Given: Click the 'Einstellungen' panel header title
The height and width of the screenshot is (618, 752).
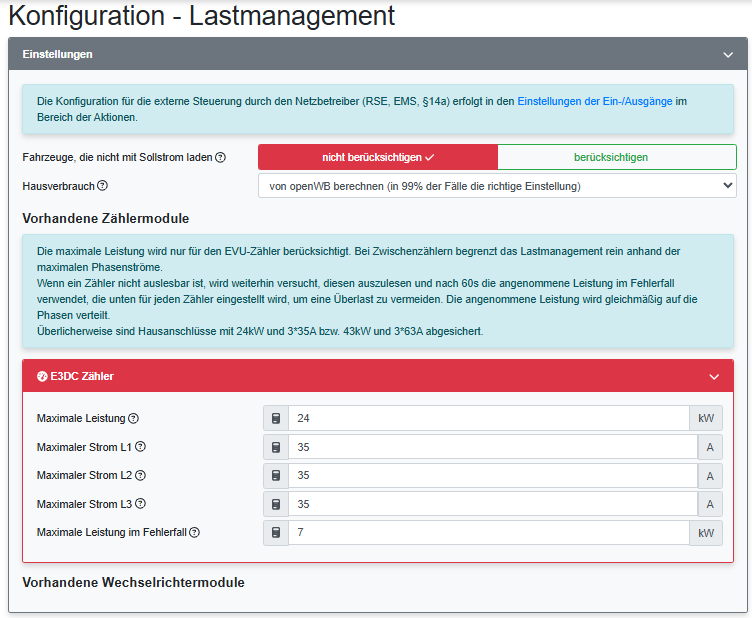Looking at the screenshot, I should [58, 54].
